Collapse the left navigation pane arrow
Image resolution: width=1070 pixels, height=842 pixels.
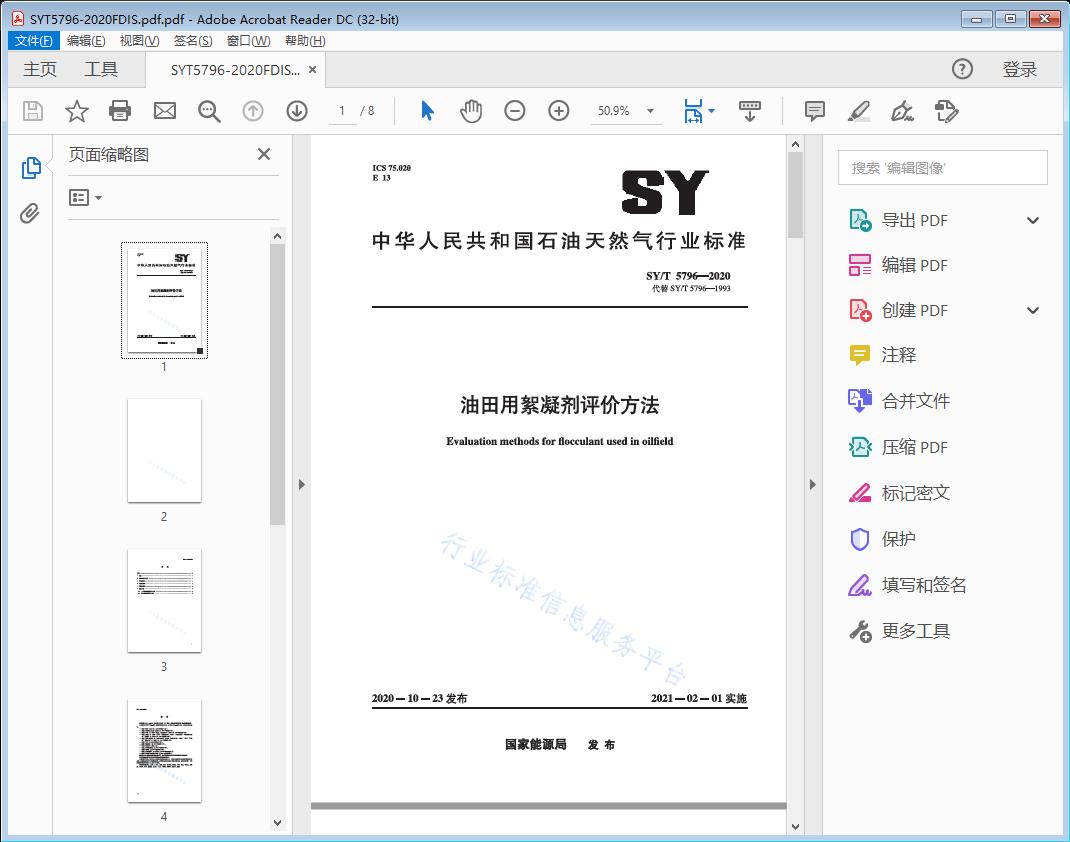point(302,485)
